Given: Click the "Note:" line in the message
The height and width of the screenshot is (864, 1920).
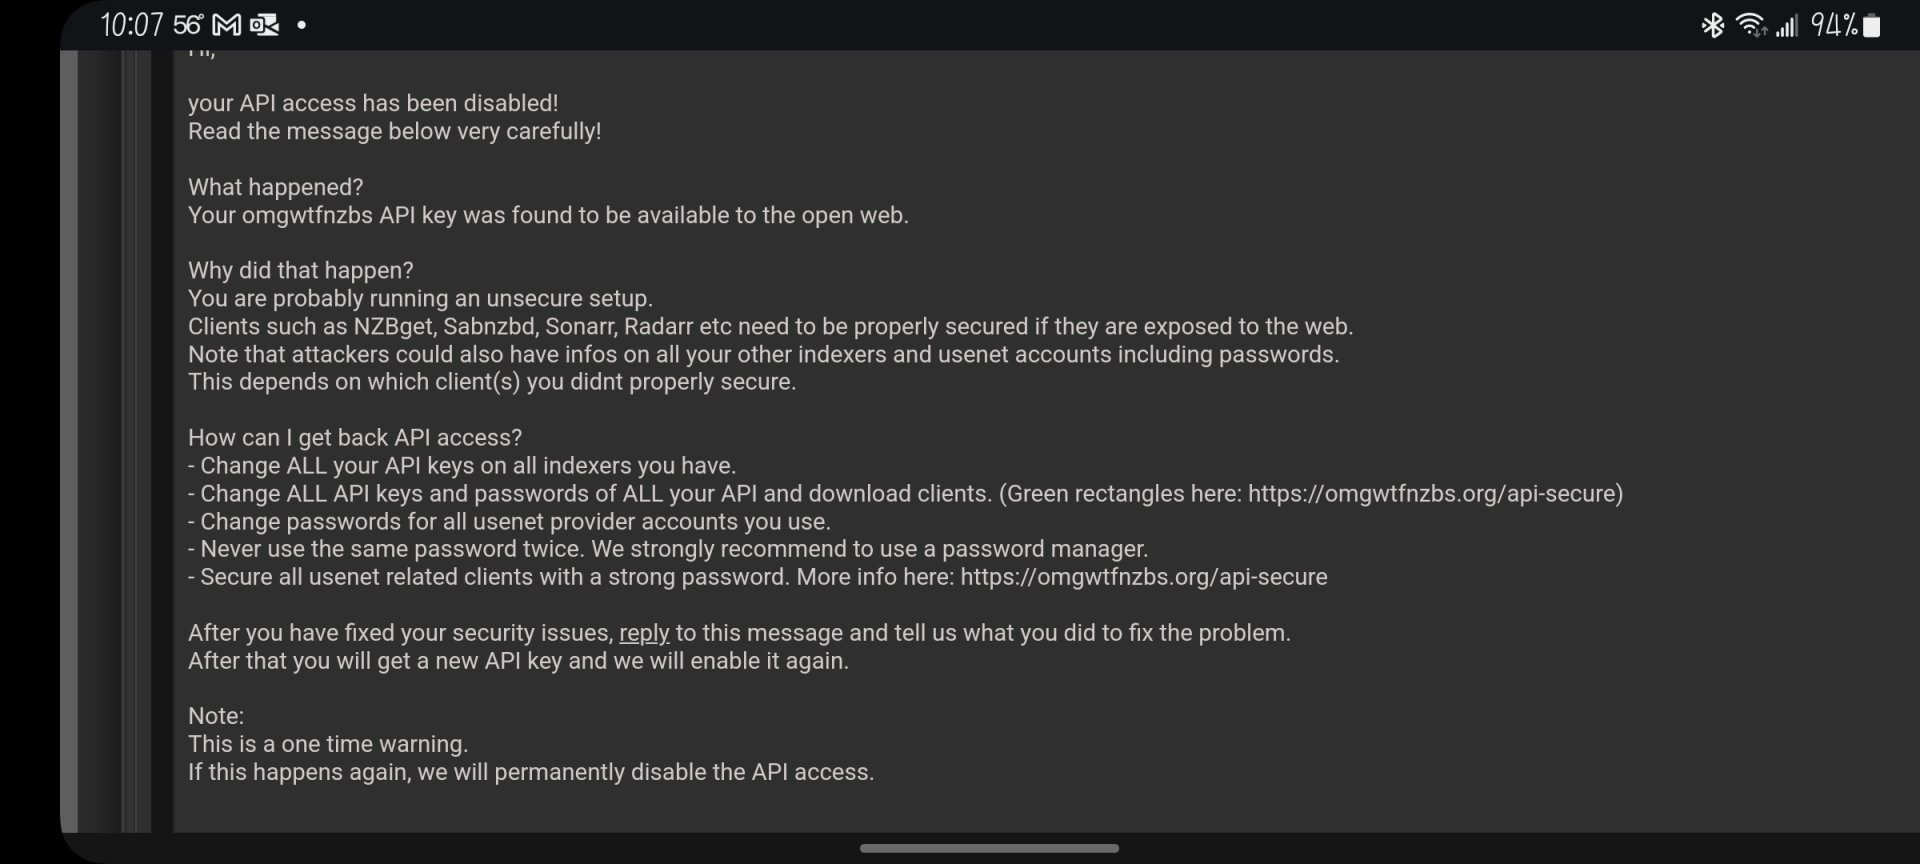Looking at the screenshot, I should click(216, 716).
